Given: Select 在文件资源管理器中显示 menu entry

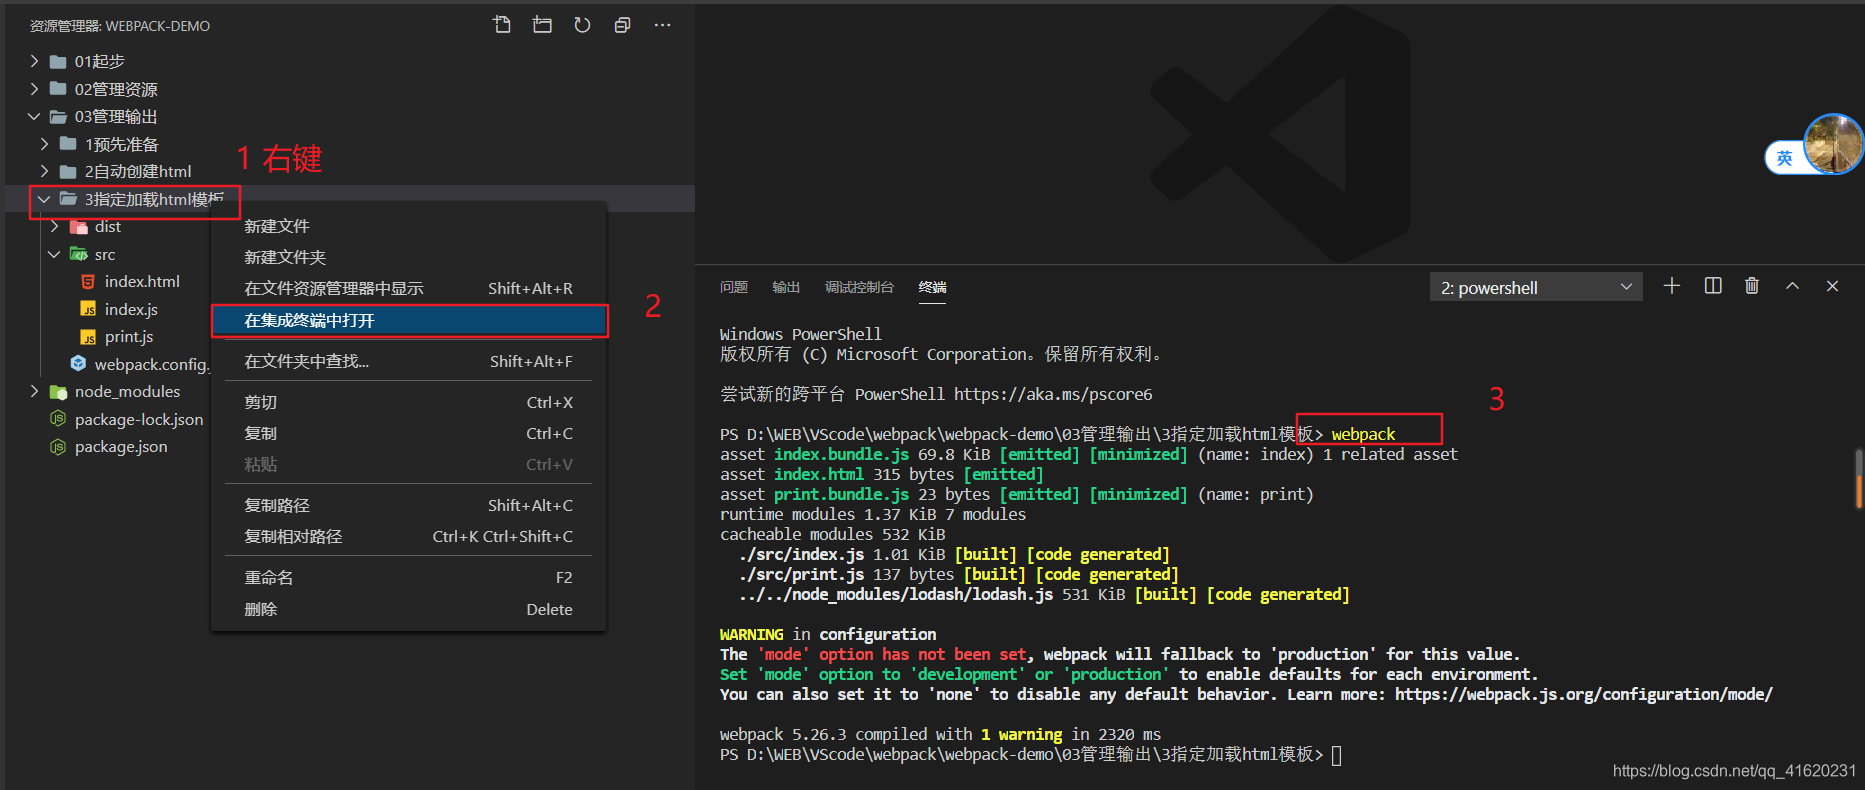Looking at the screenshot, I should 408,288.
